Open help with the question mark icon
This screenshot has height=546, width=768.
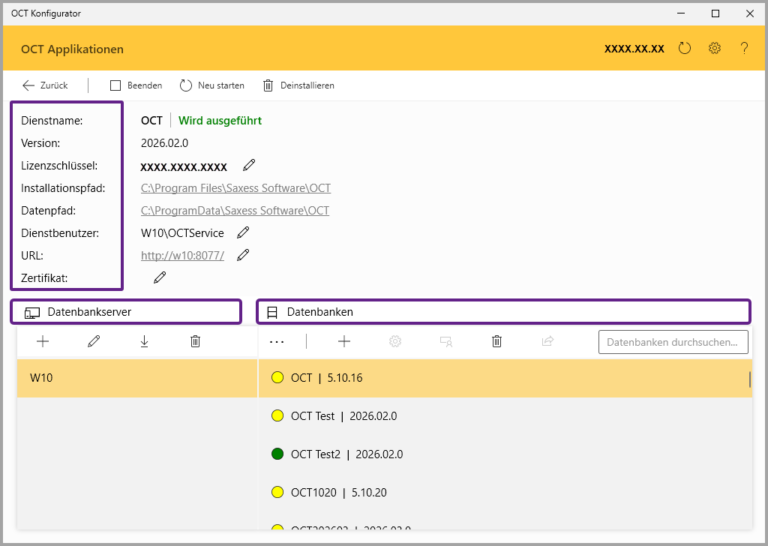coord(744,48)
